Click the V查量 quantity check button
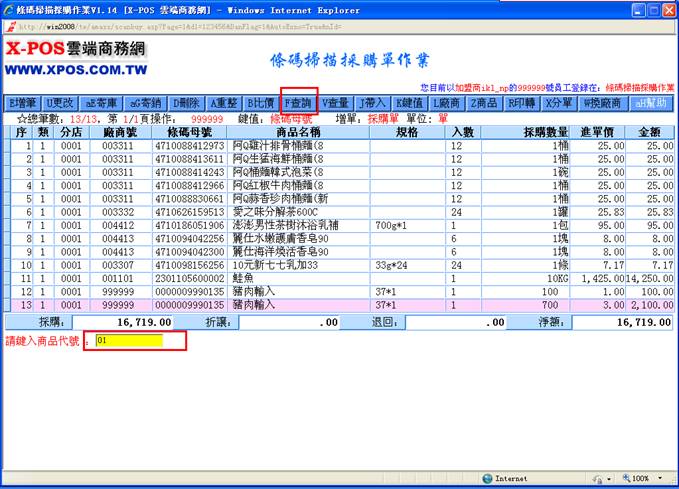 coord(336,103)
